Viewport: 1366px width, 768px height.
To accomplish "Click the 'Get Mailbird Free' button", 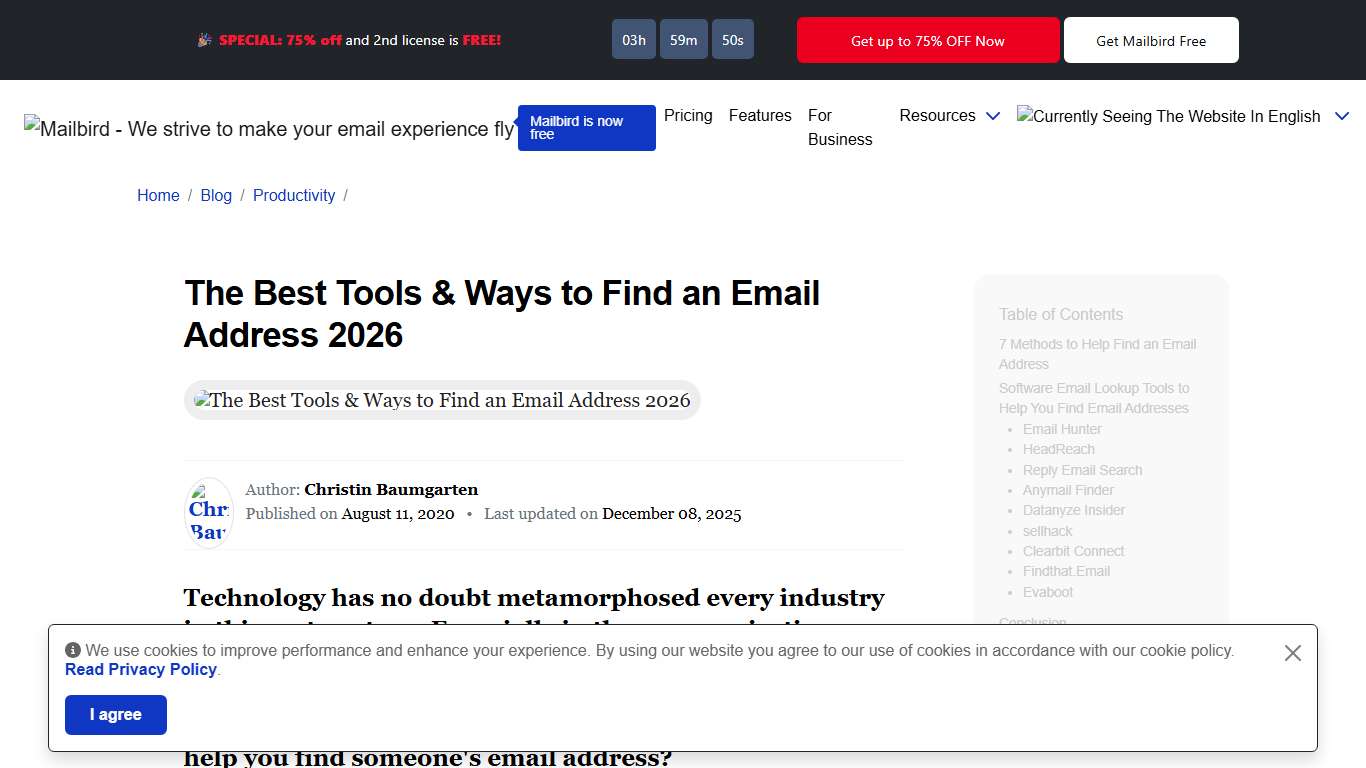I will pos(1151,40).
